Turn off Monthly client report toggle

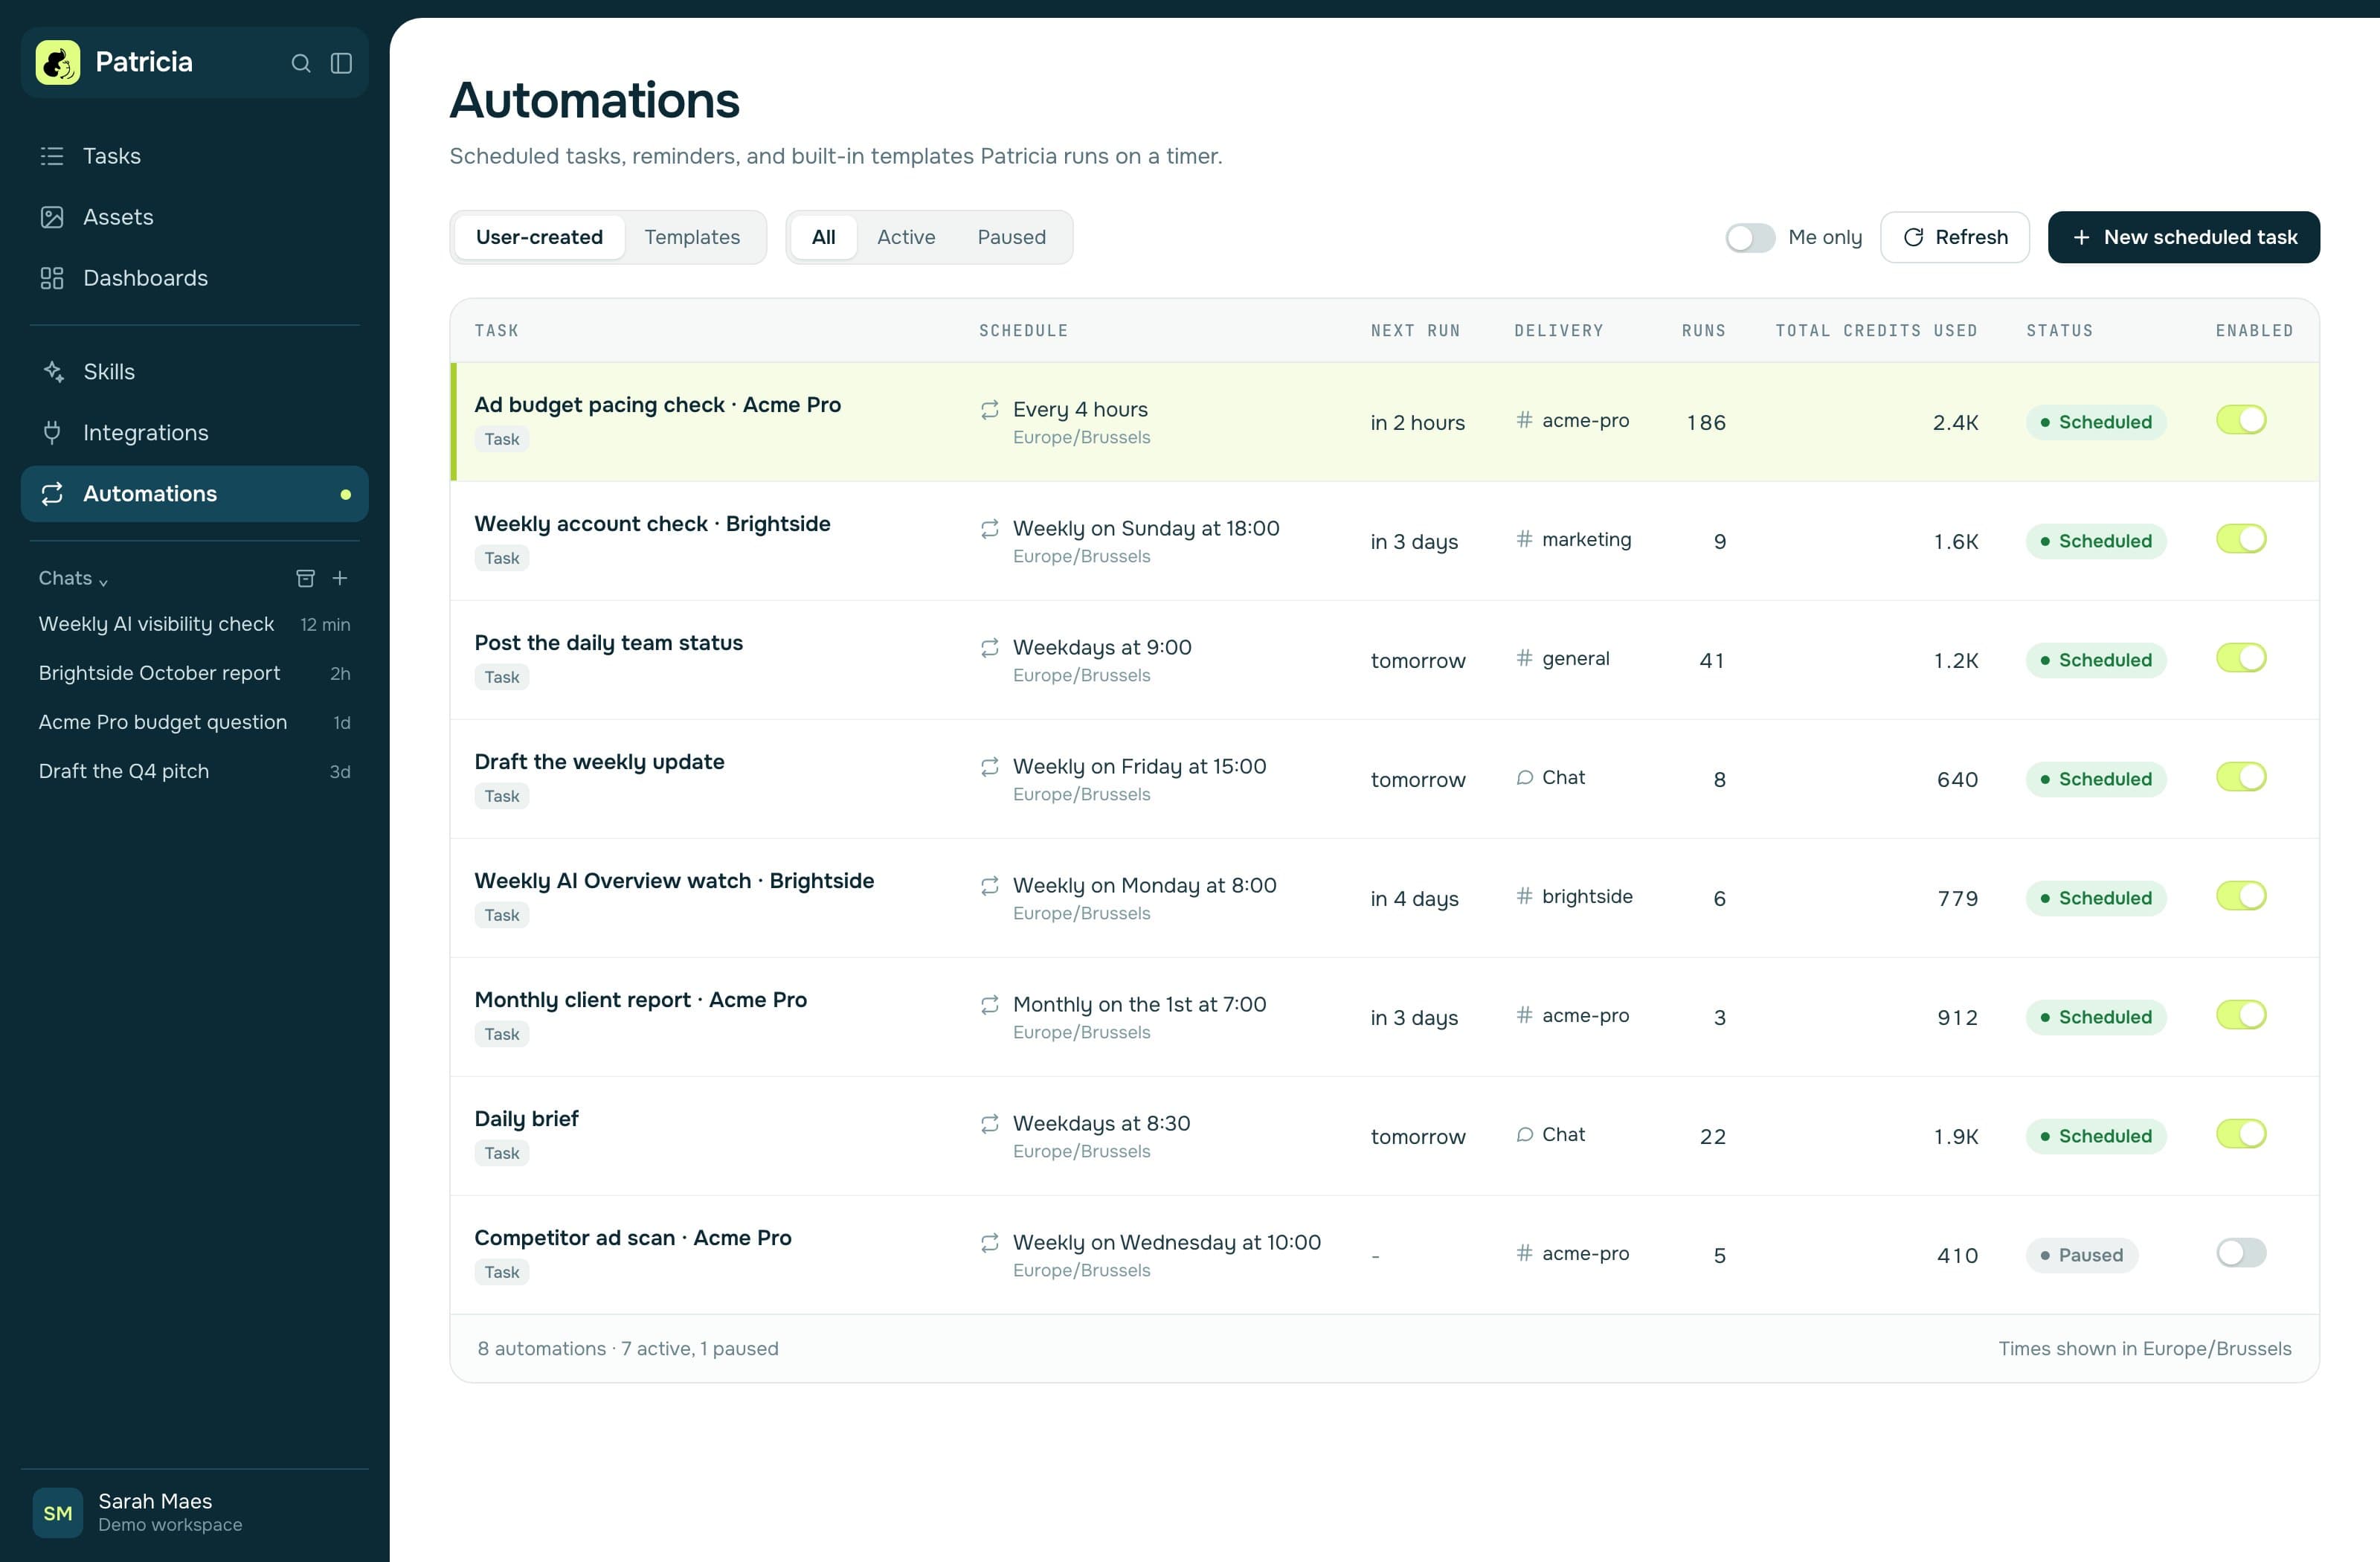2240,1015
